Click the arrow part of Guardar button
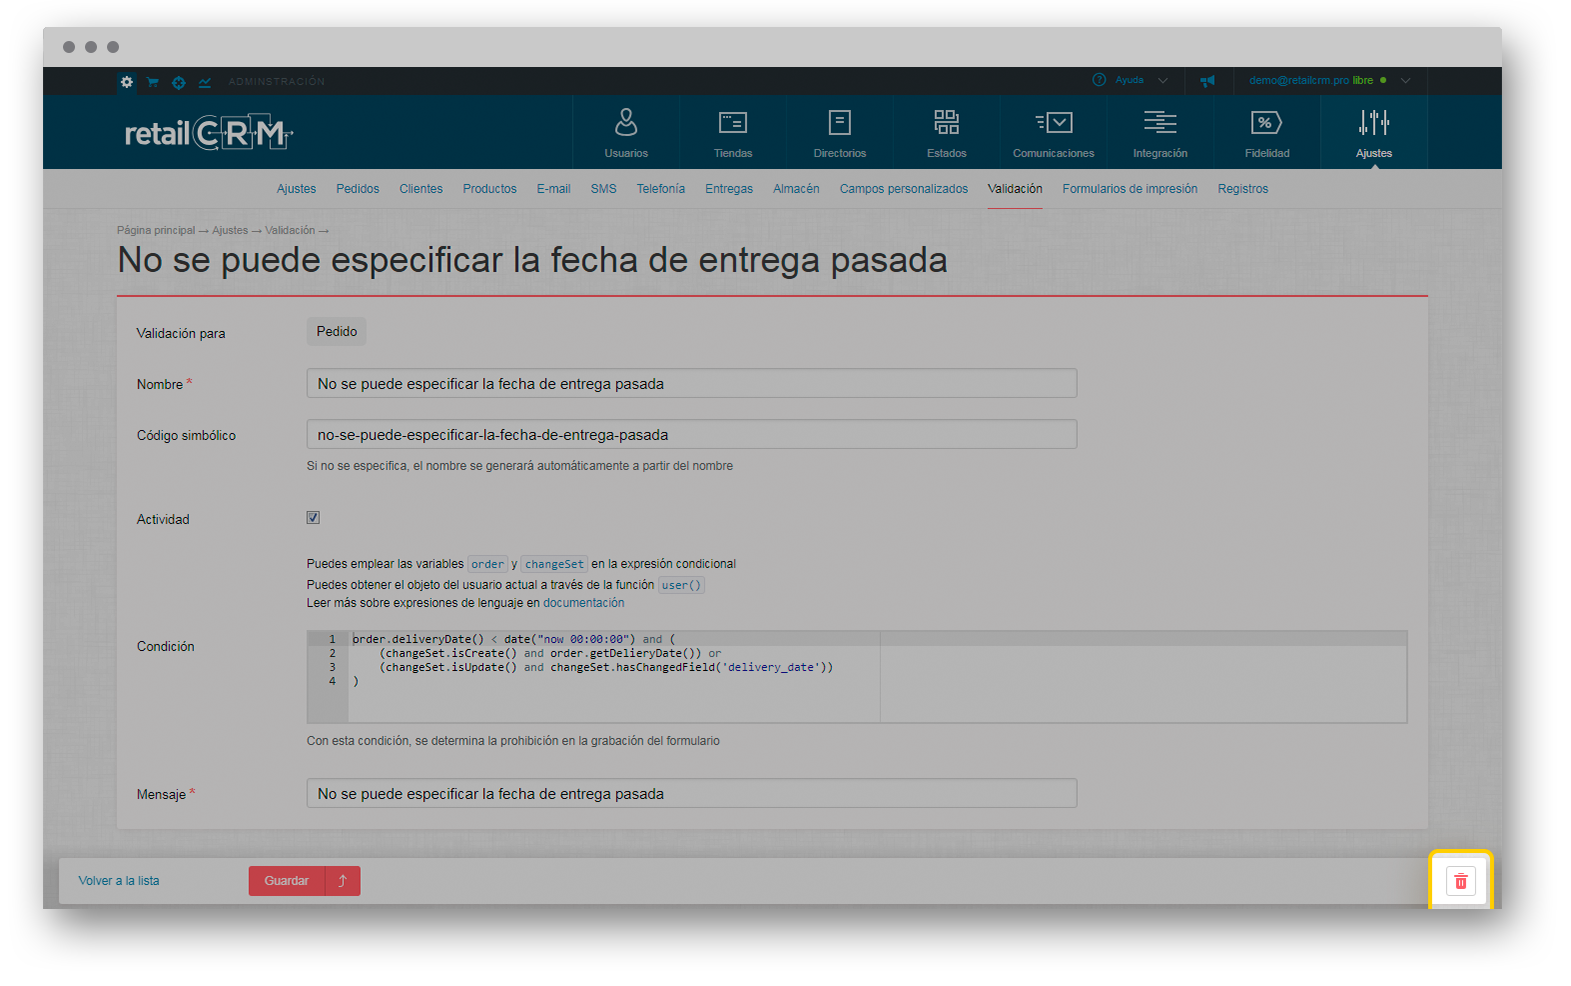Image resolution: width=1571 pixels, height=986 pixels. point(342,881)
